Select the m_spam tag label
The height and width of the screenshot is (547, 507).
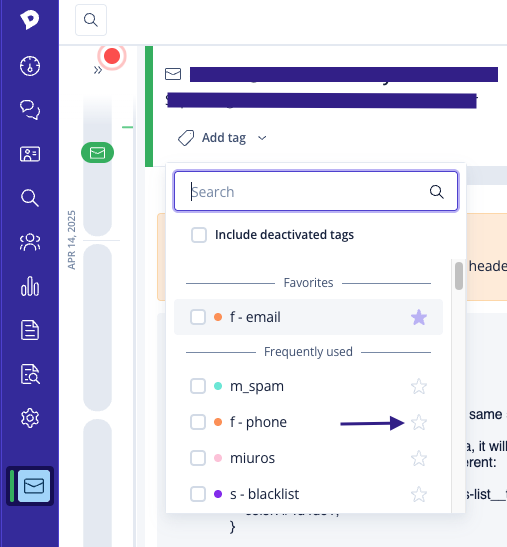(257, 387)
